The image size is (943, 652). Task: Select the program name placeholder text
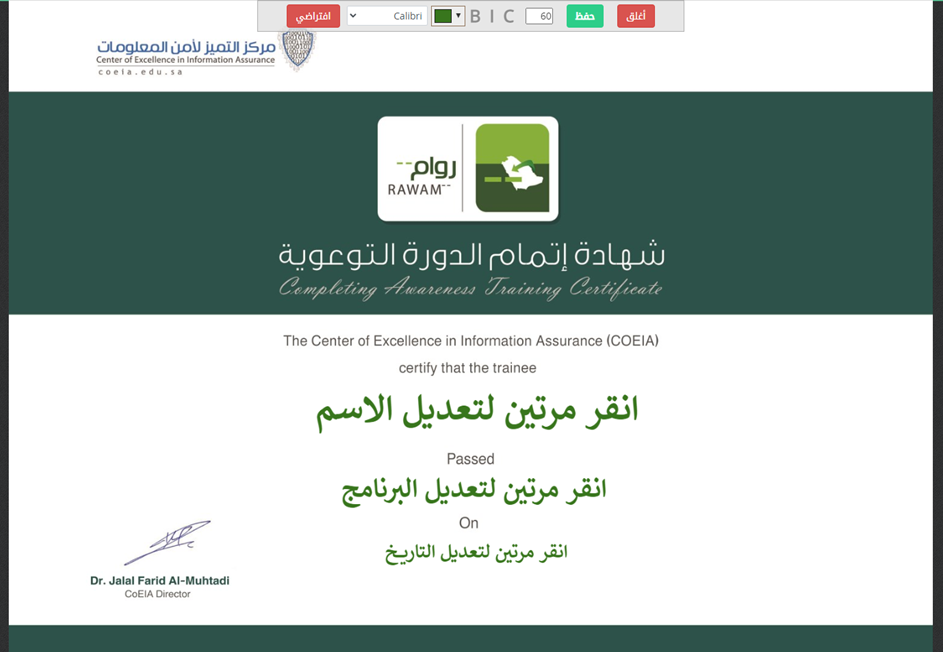click(474, 490)
